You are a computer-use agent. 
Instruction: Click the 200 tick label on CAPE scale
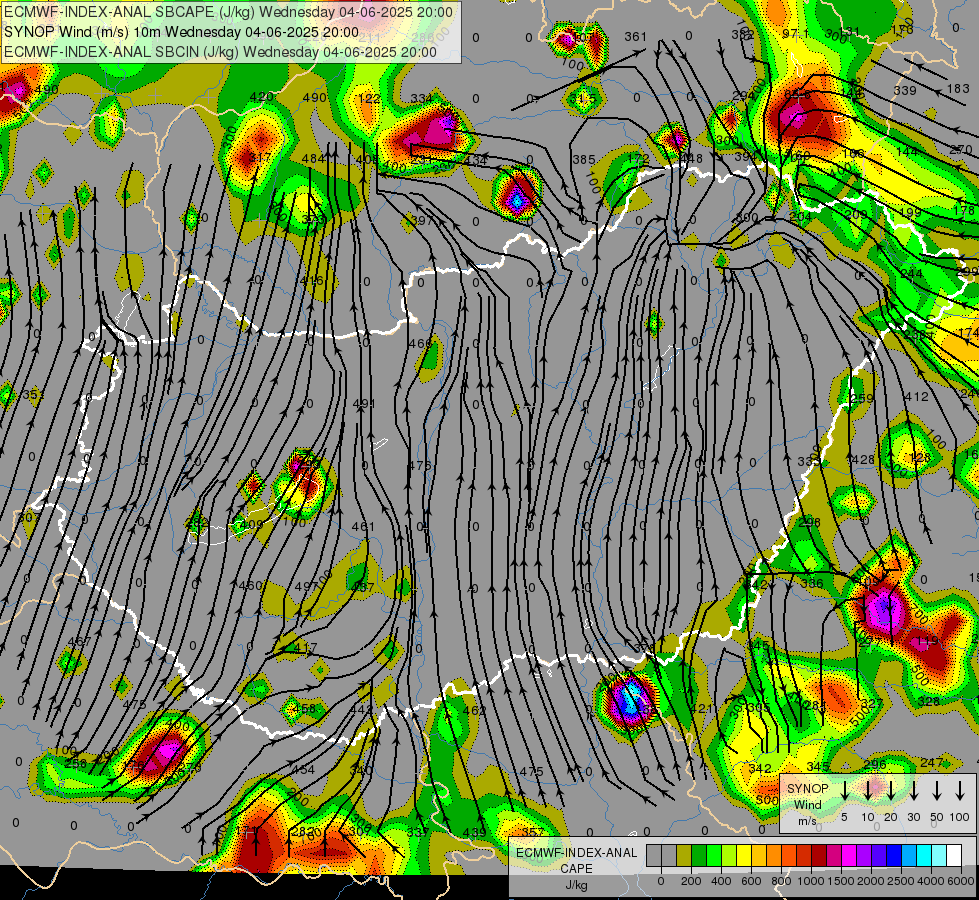691,881
